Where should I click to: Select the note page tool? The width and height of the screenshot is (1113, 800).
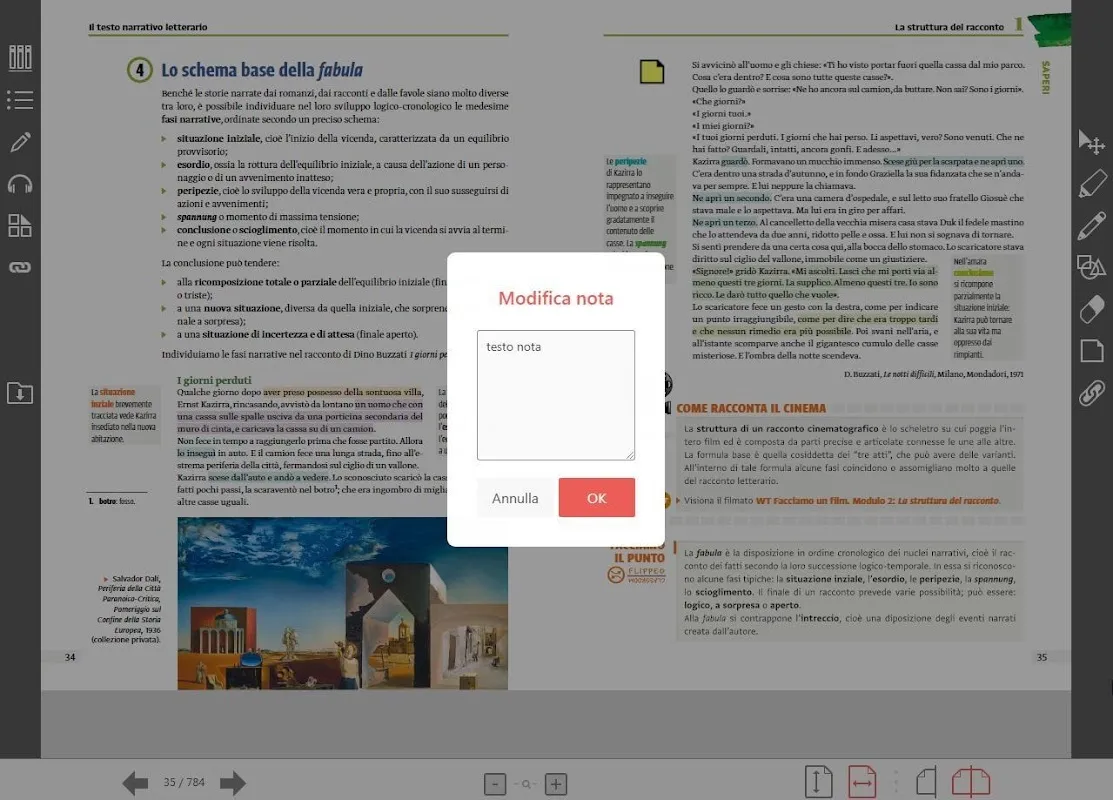coord(1091,351)
